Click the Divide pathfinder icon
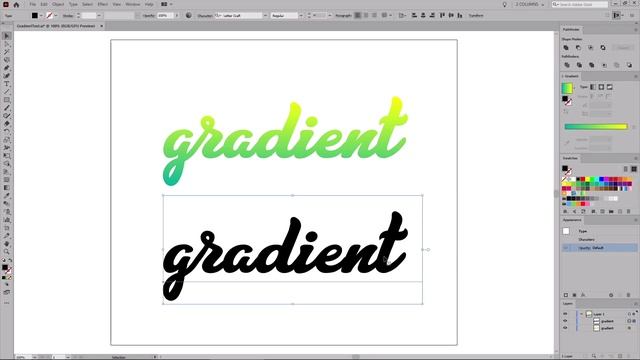Screen dimensions: 640x360 (x=567, y=65)
